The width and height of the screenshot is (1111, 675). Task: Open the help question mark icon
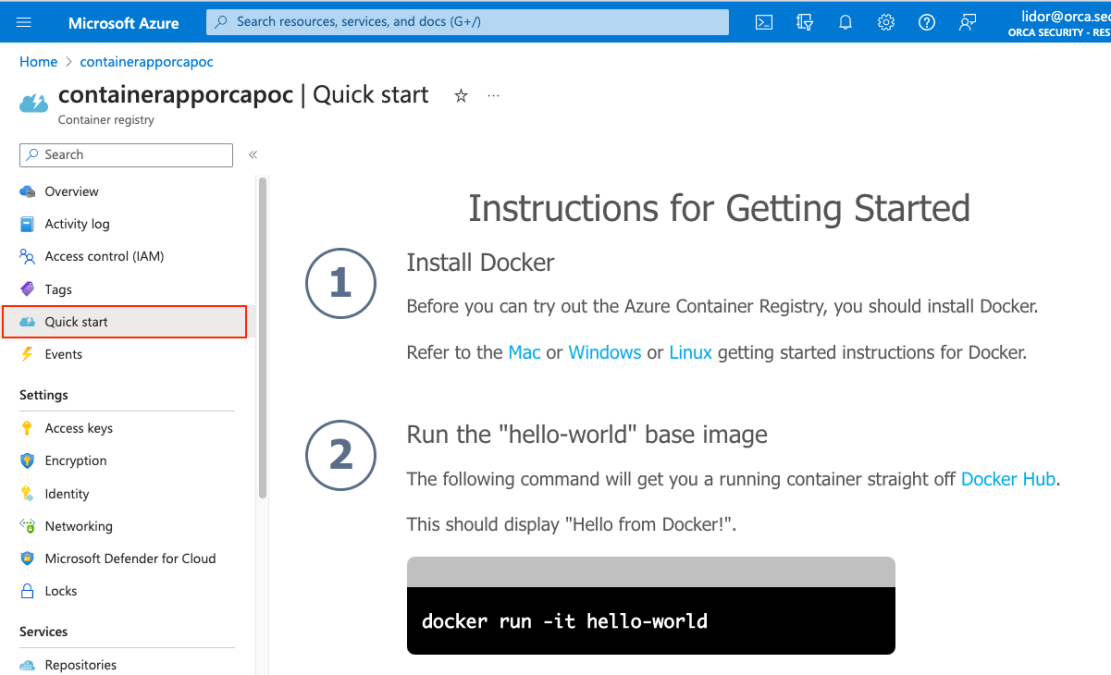point(926,23)
